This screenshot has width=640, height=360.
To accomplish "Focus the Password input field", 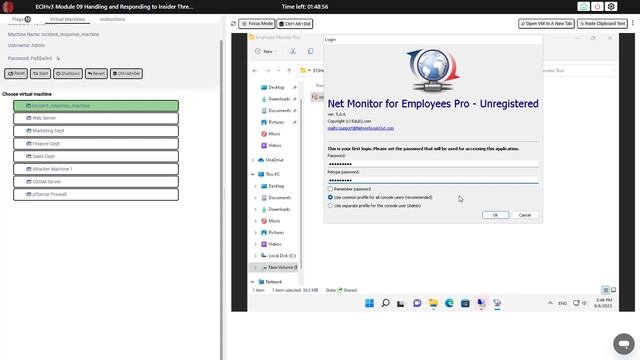I will coord(433,164).
